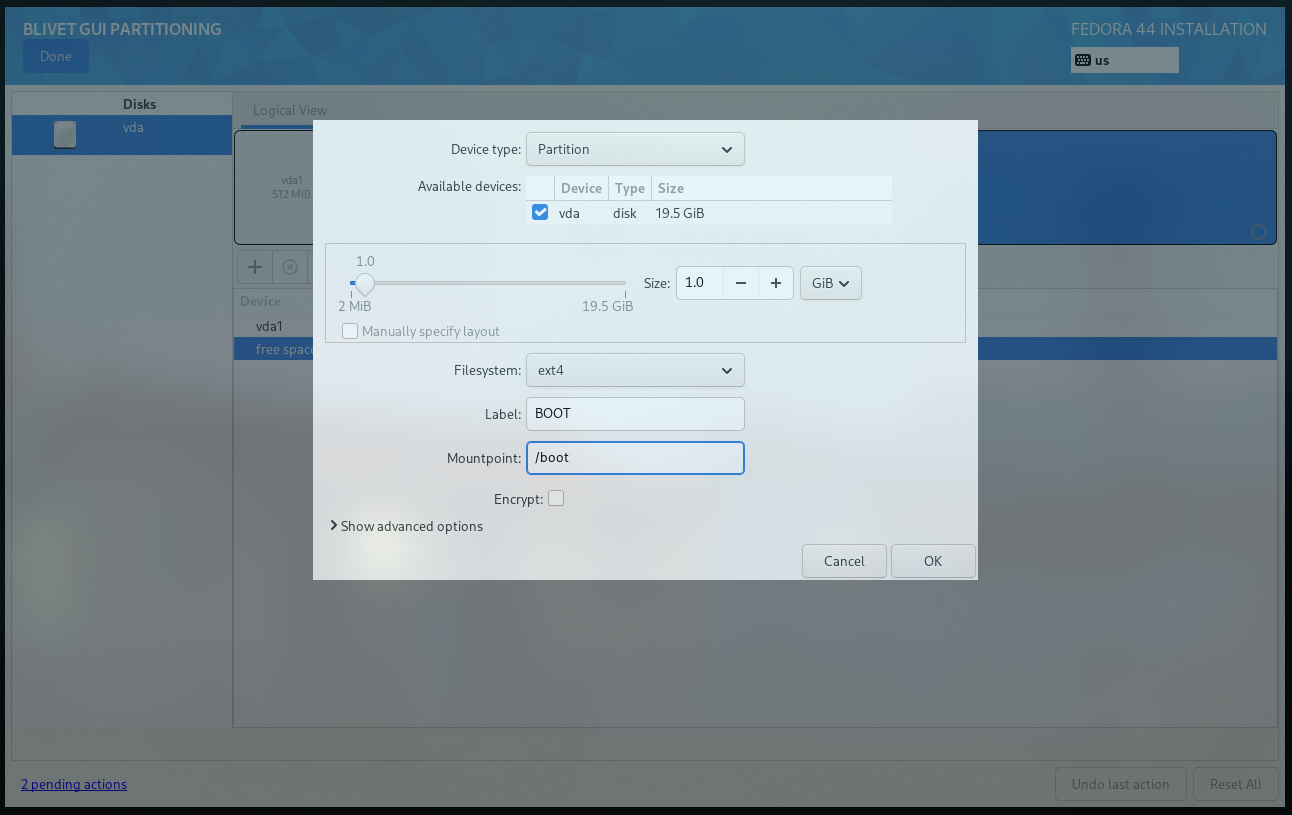Click the Label input field containing BOOT
This screenshot has width=1292, height=815.
tap(635, 414)
